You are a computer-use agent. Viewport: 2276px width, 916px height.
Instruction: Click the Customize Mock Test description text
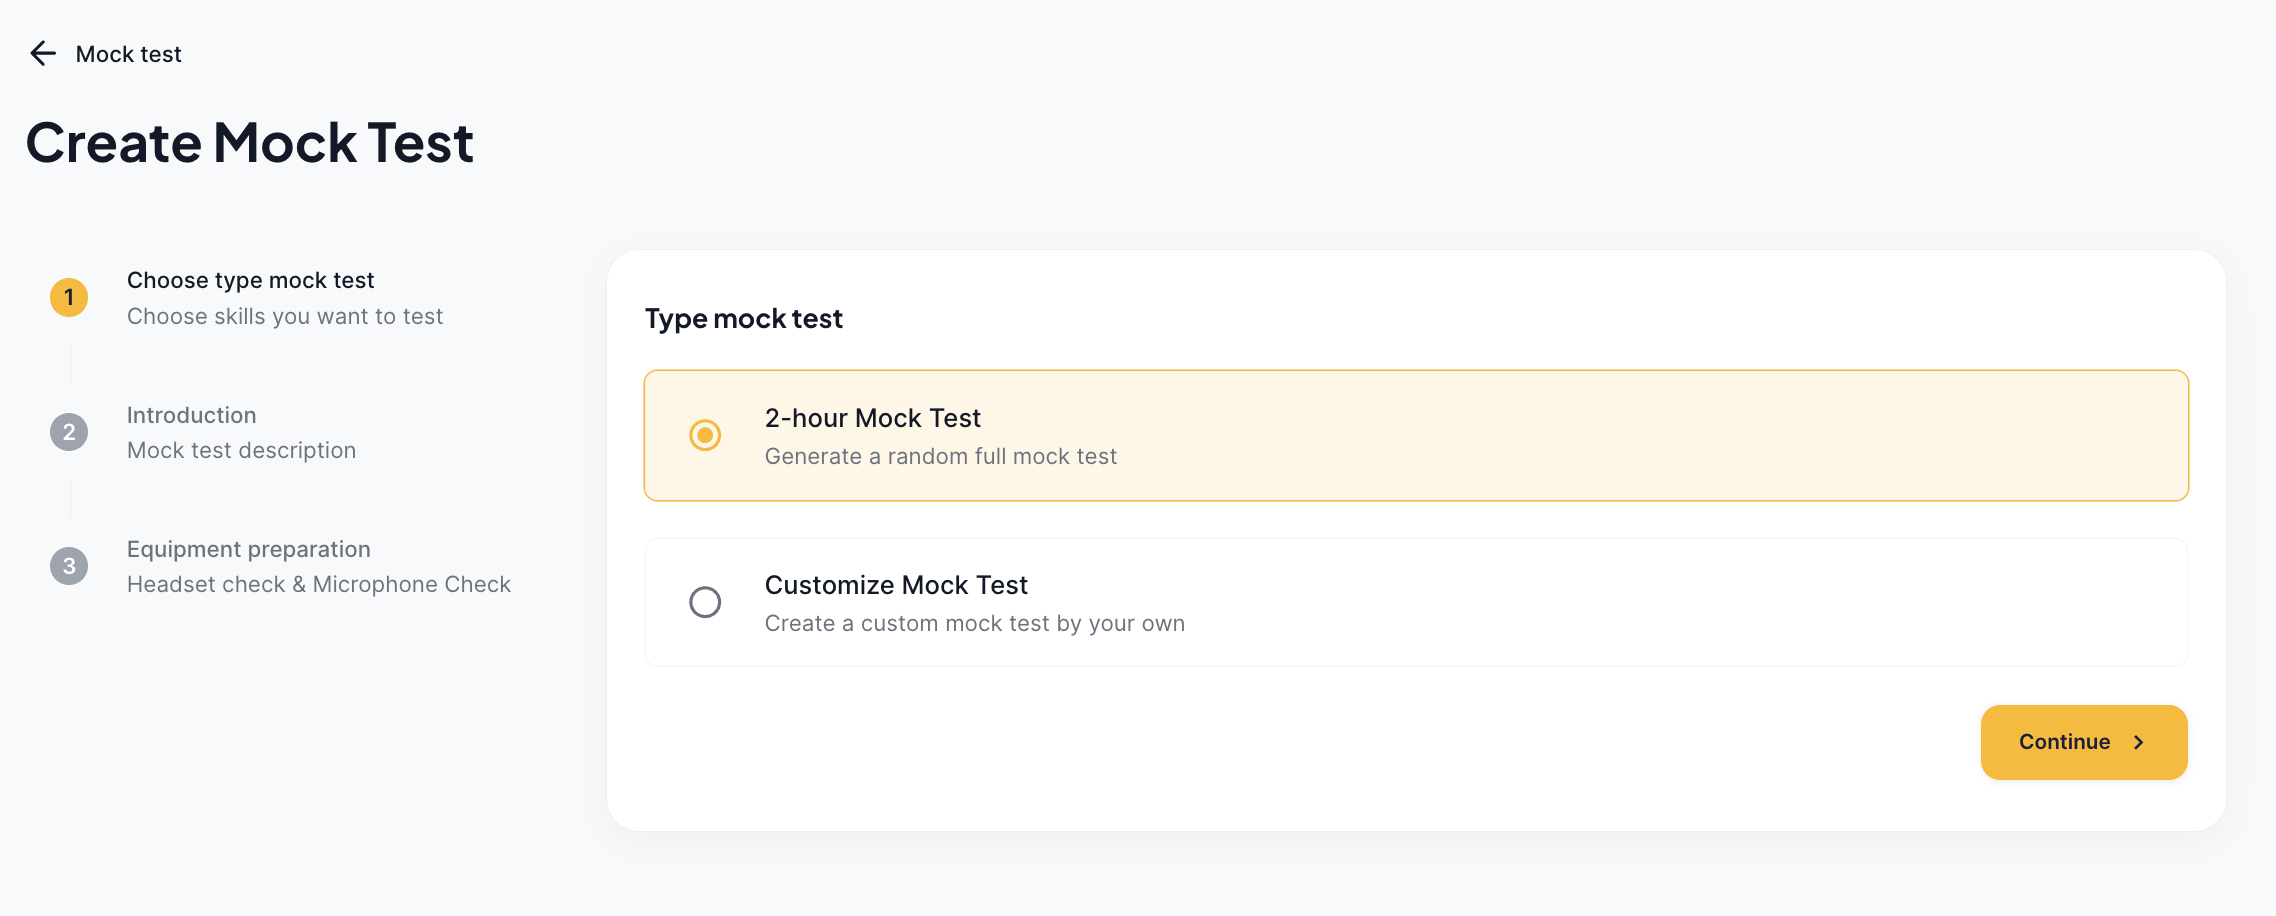point(974,622)
